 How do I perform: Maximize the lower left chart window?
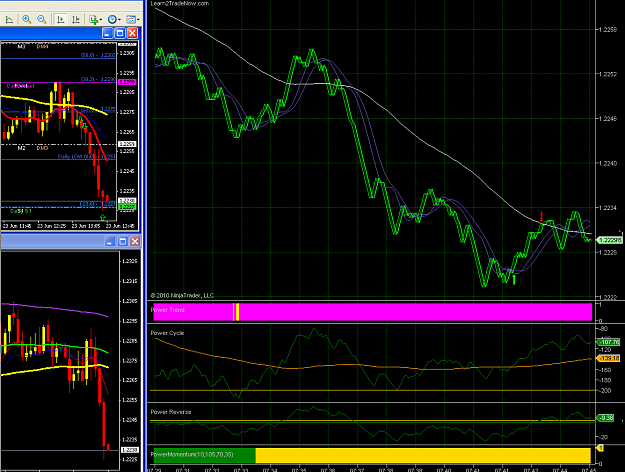point(123,242)
